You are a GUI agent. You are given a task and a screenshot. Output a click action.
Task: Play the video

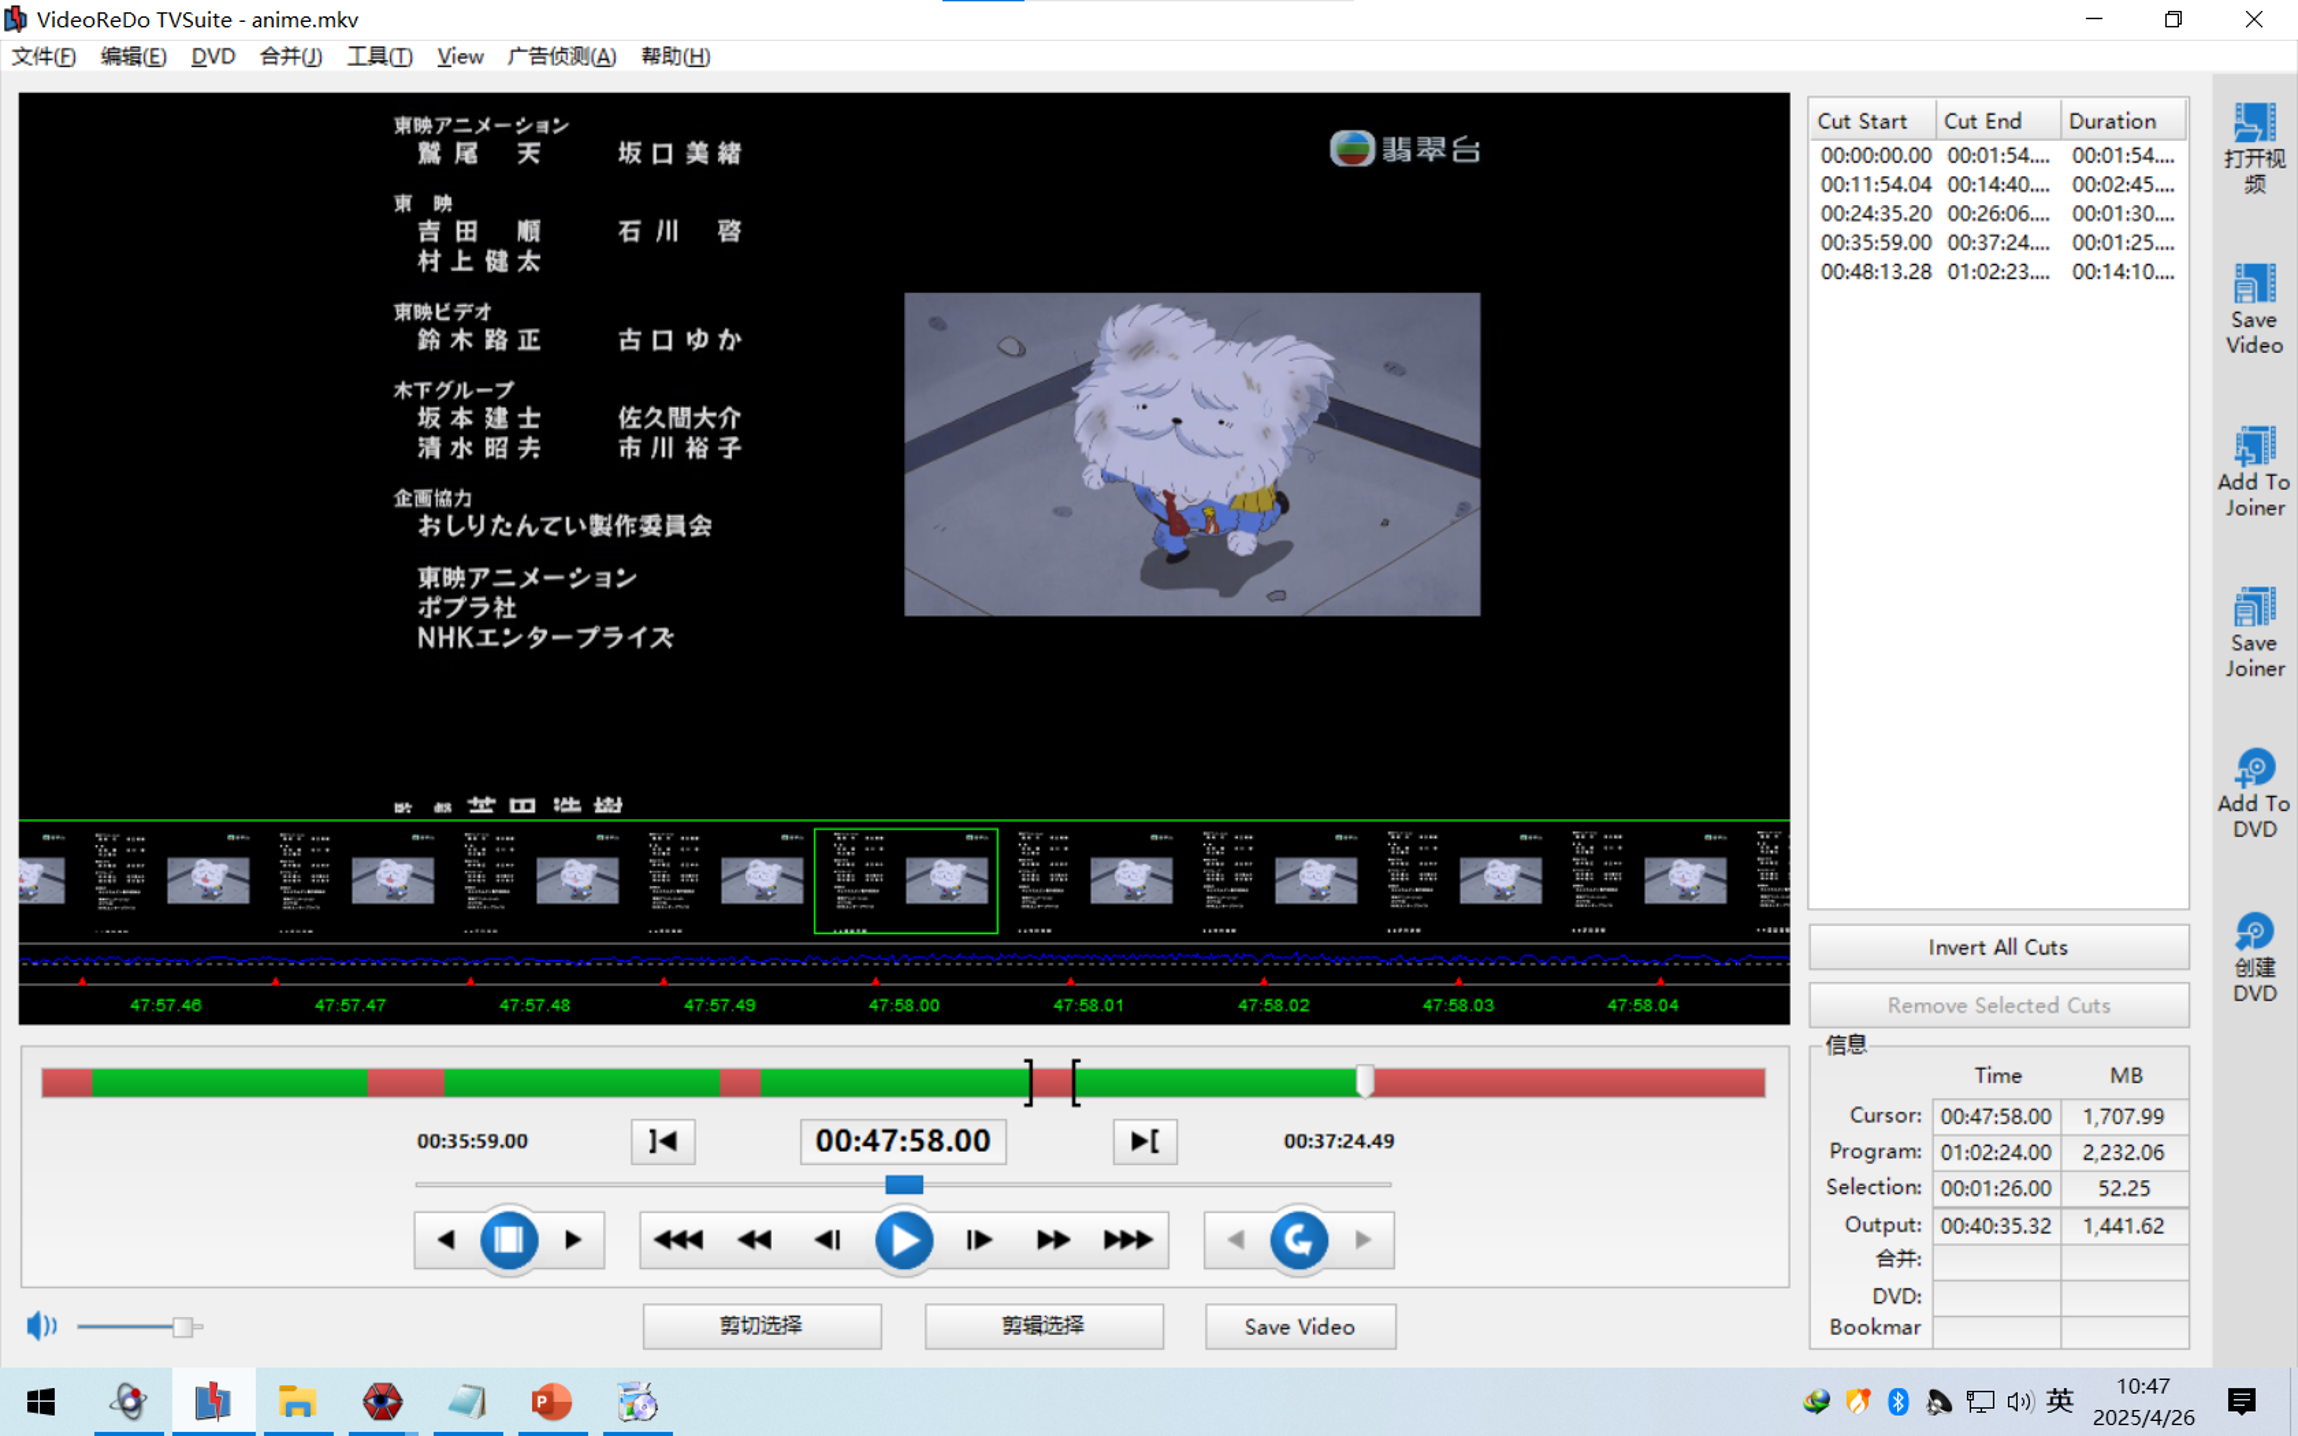tap(904, 1240)
